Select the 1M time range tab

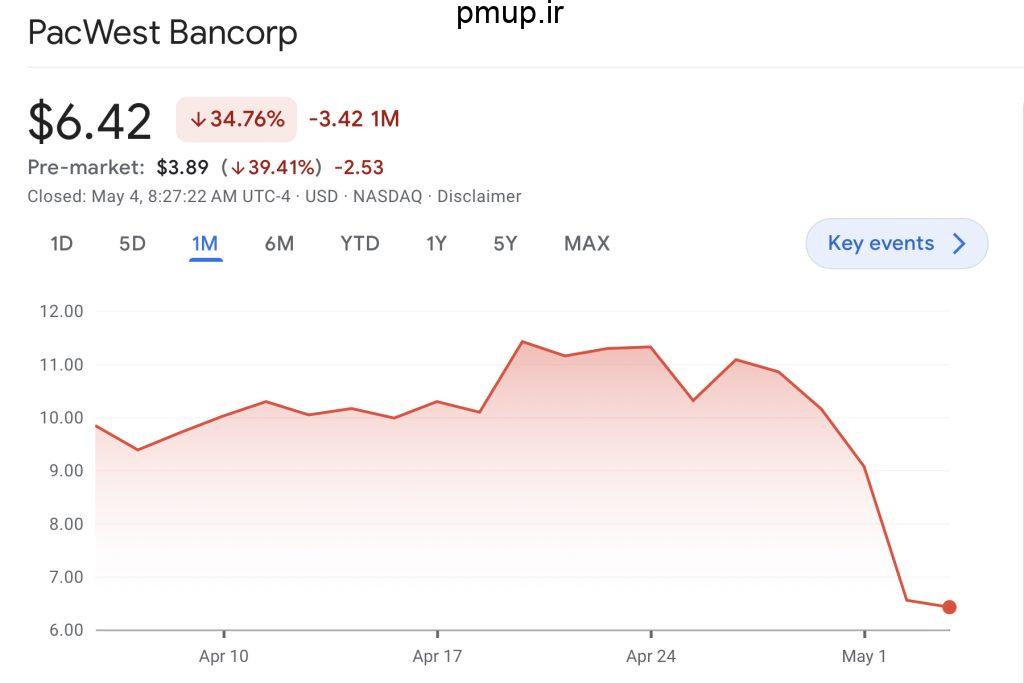[x=205, y=244]
